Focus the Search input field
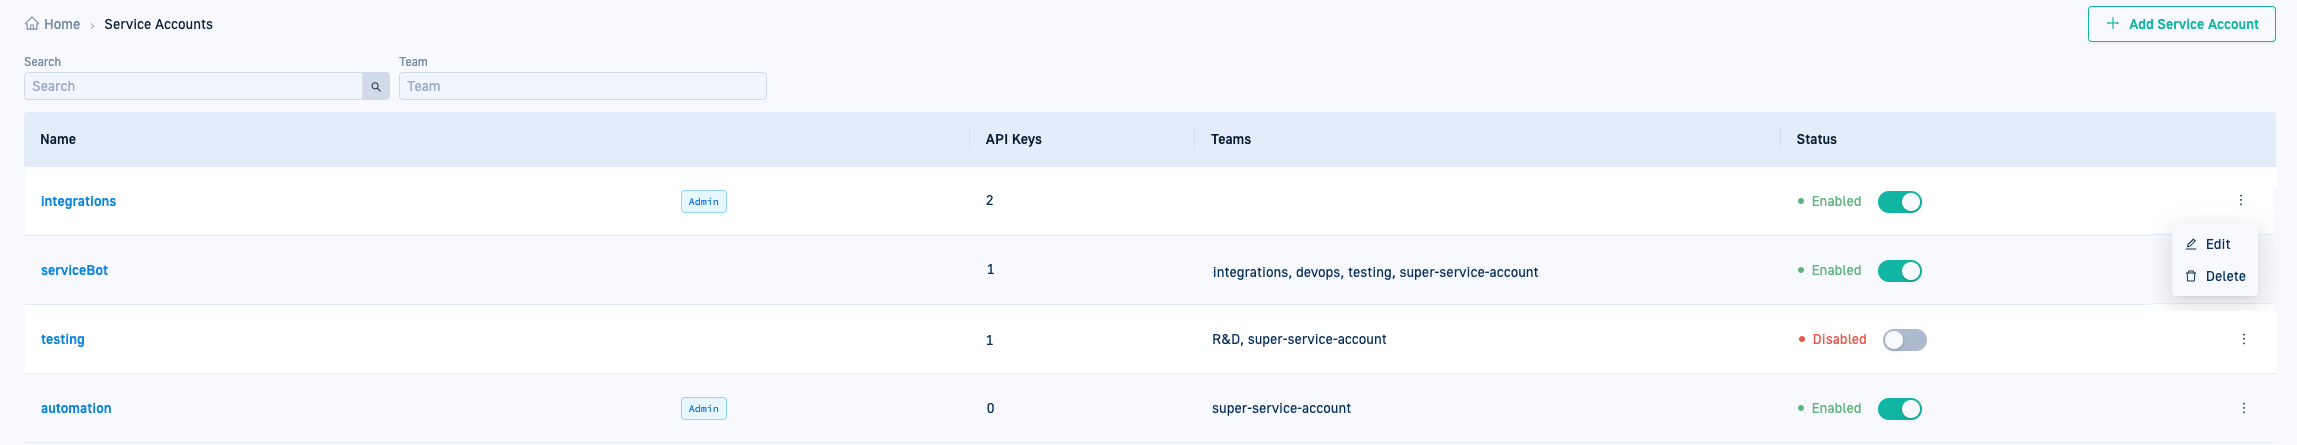2297x445 pixels. [192, 87]
